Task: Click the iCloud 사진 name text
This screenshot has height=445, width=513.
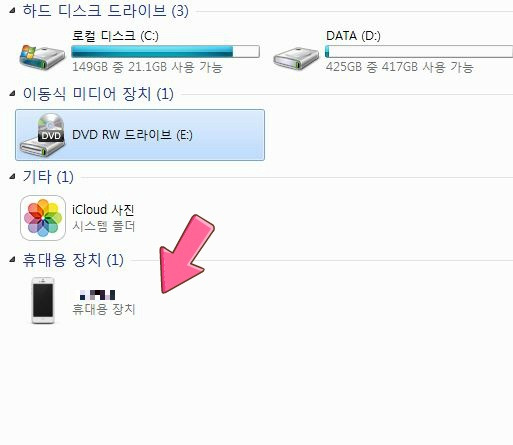Action: click(103, 210)
